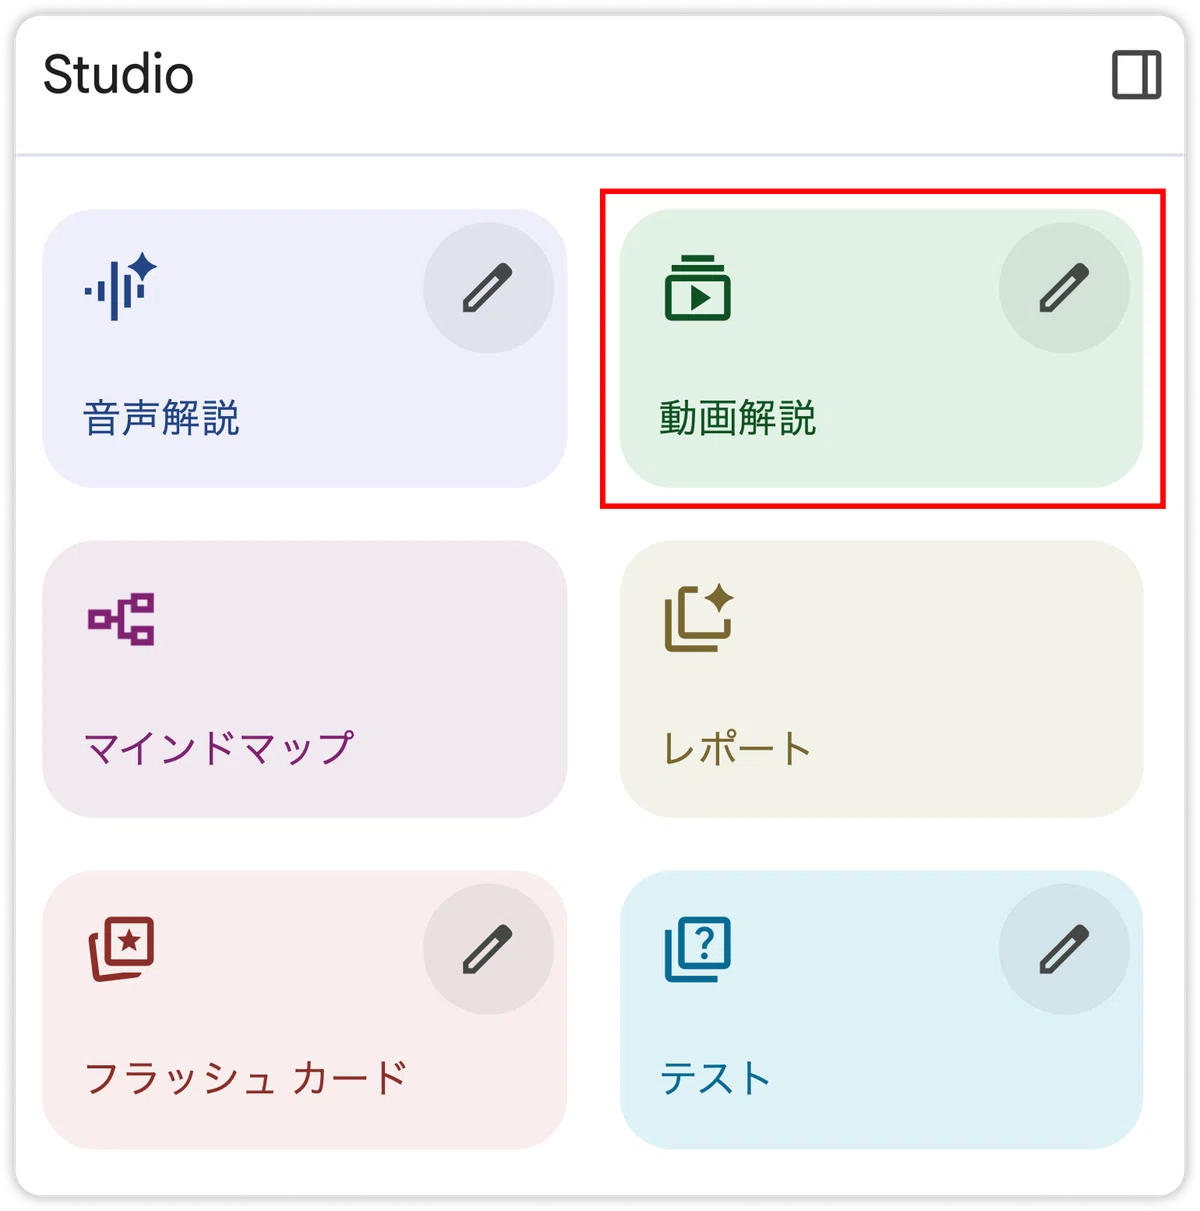Collapse the Studio side panel icon
This screenshot has width=1200, height=1211.
pos(1137,75)
